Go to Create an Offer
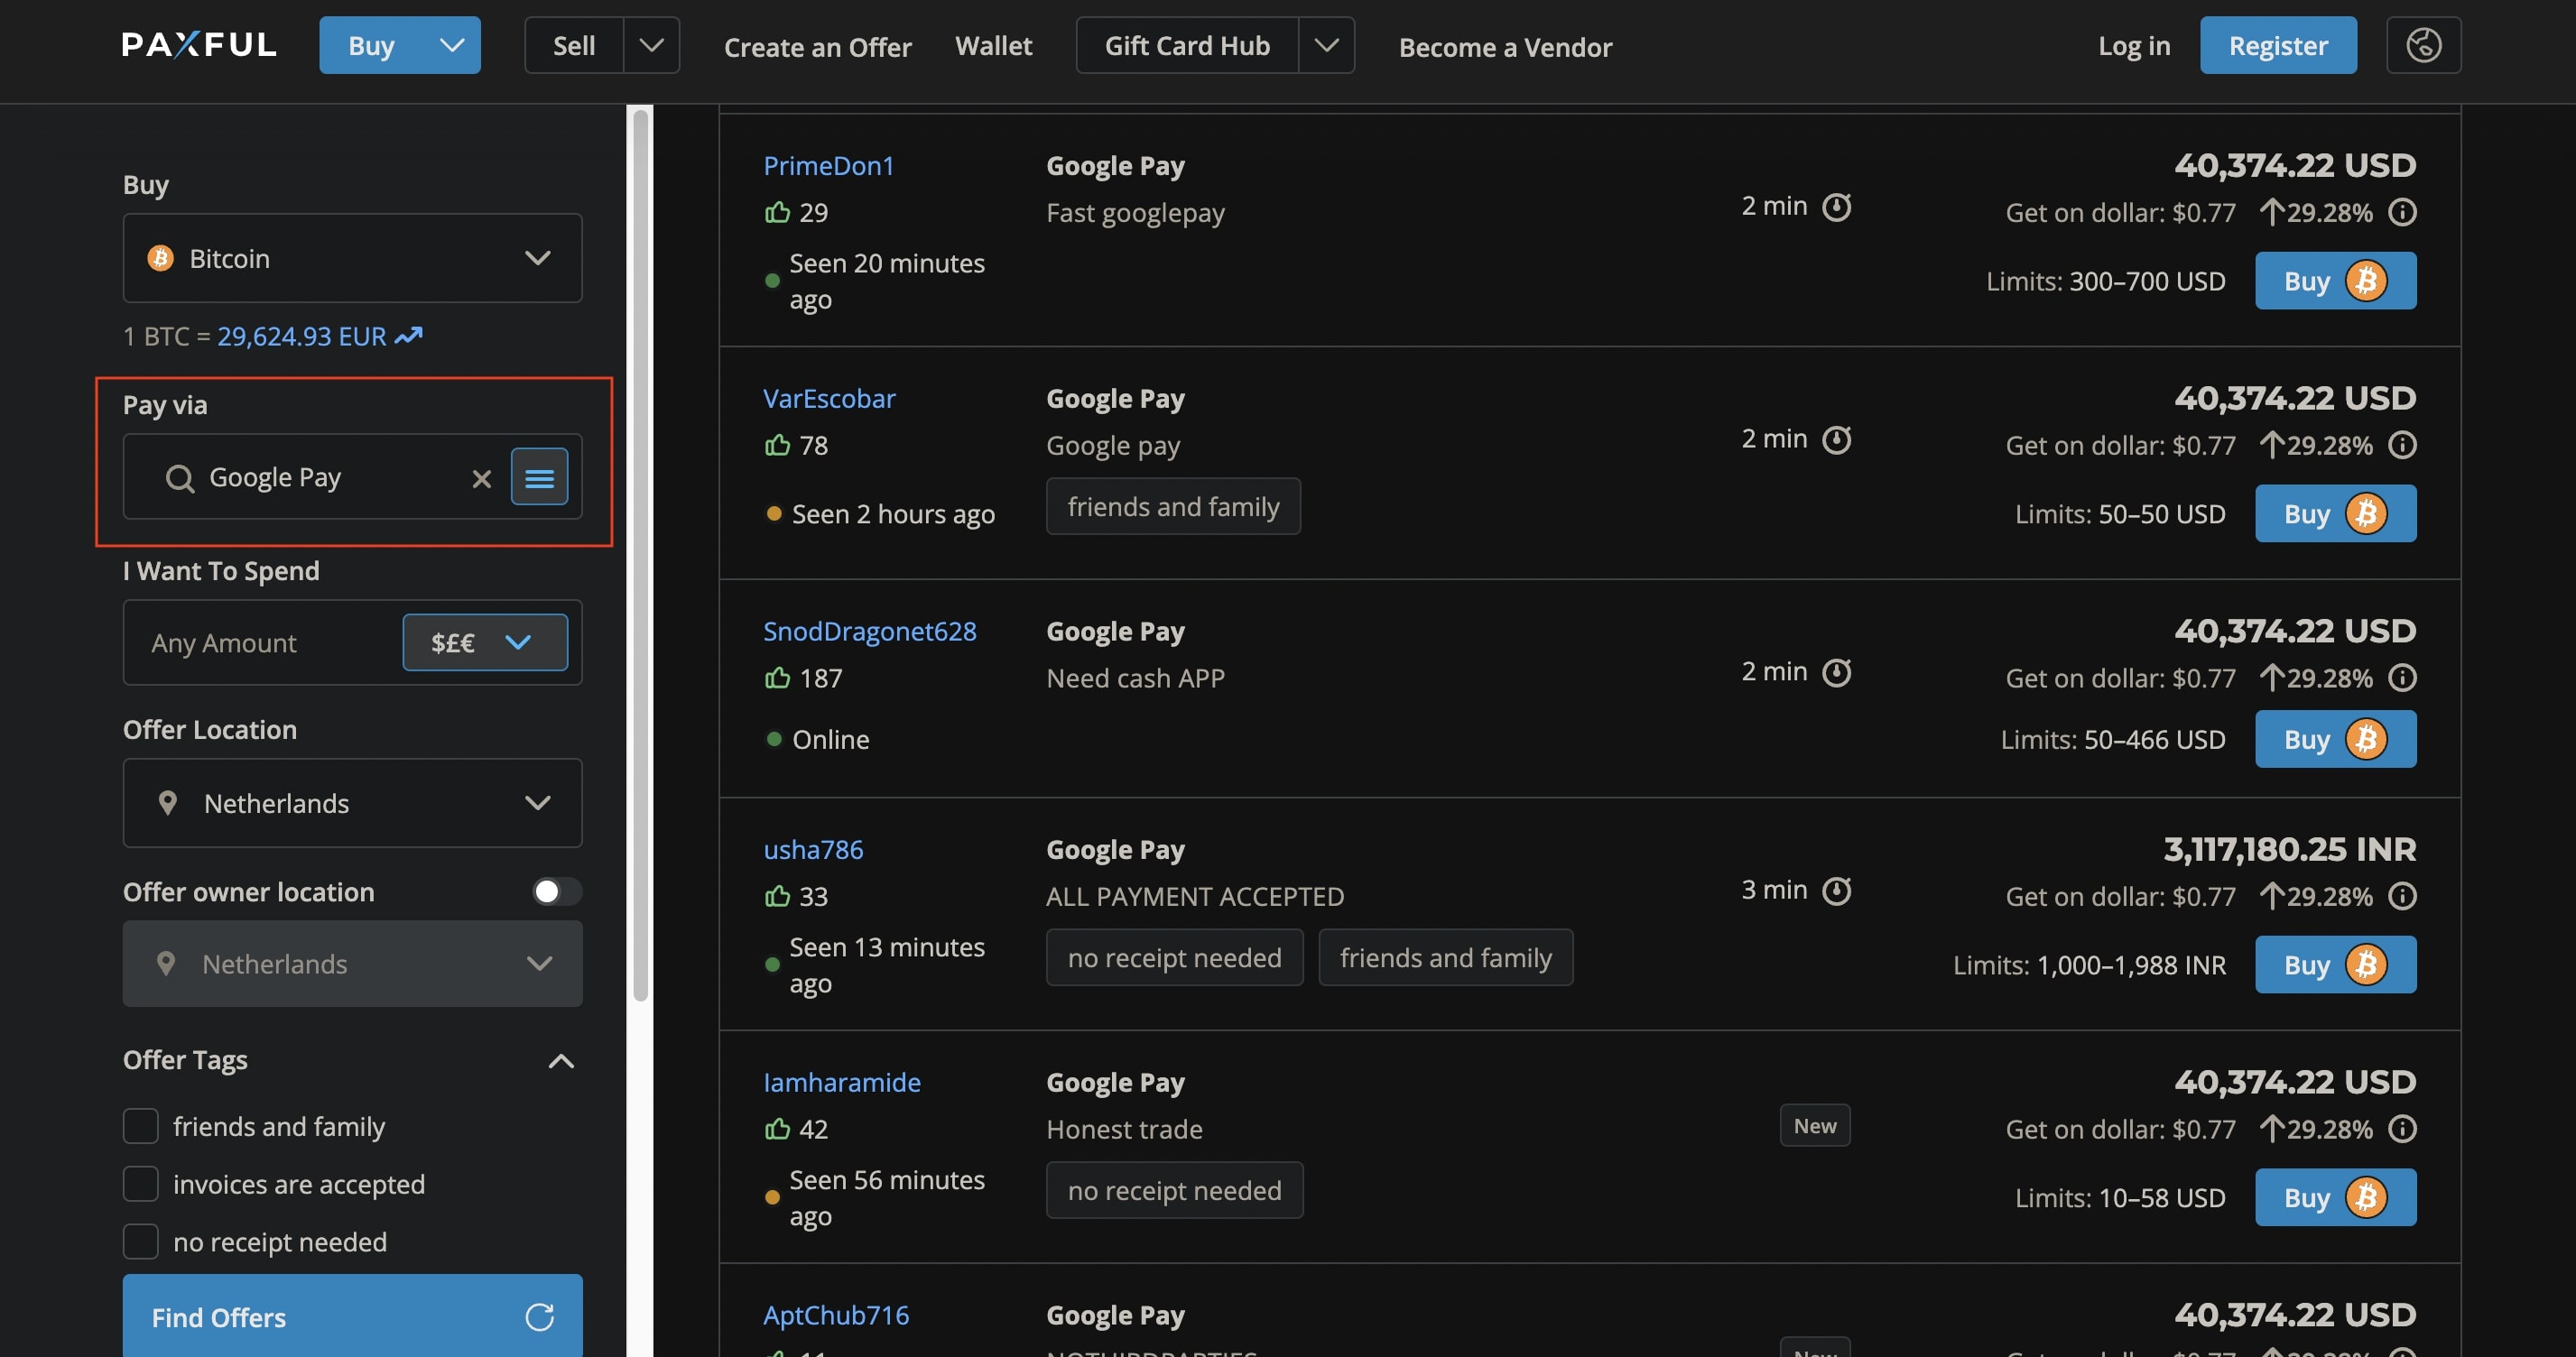2576x1357 pixels. tap(817, 47)
